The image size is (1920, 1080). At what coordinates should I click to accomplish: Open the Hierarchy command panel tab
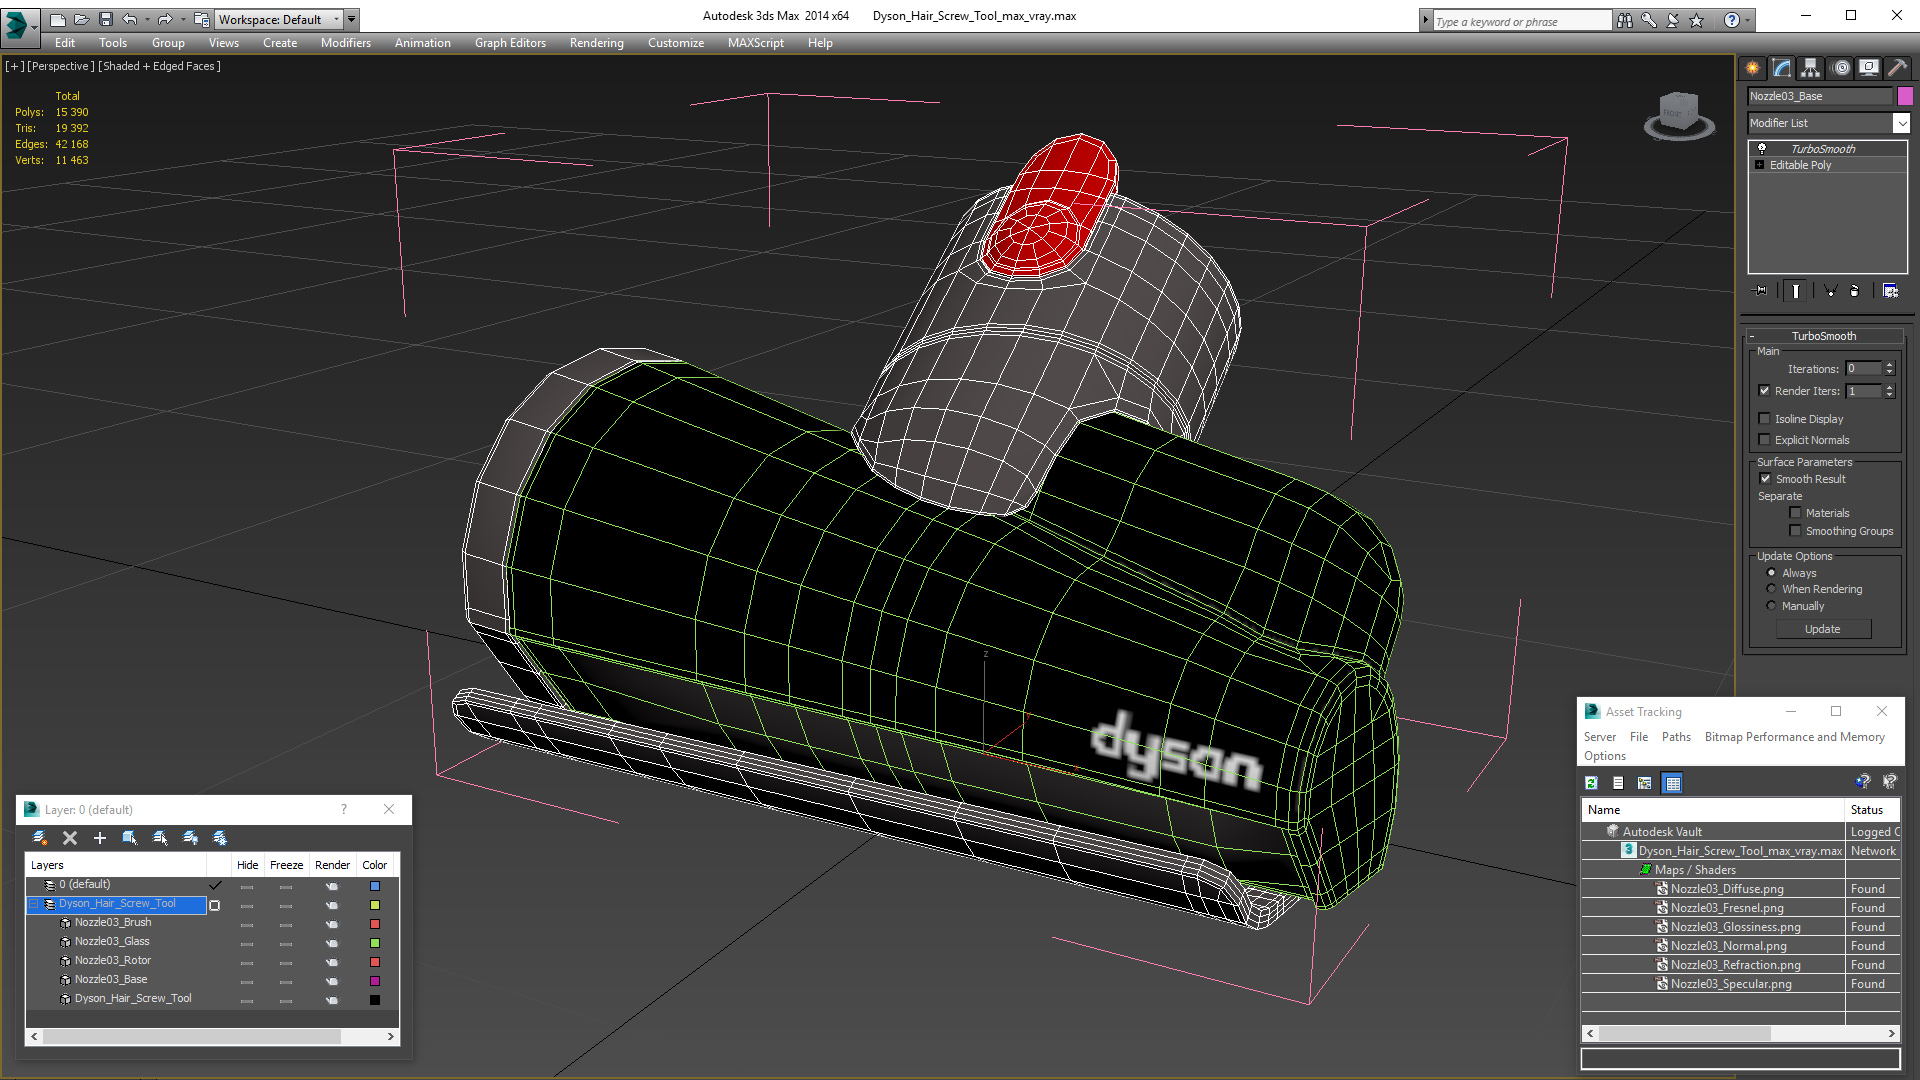click(x=1811, y=68)
